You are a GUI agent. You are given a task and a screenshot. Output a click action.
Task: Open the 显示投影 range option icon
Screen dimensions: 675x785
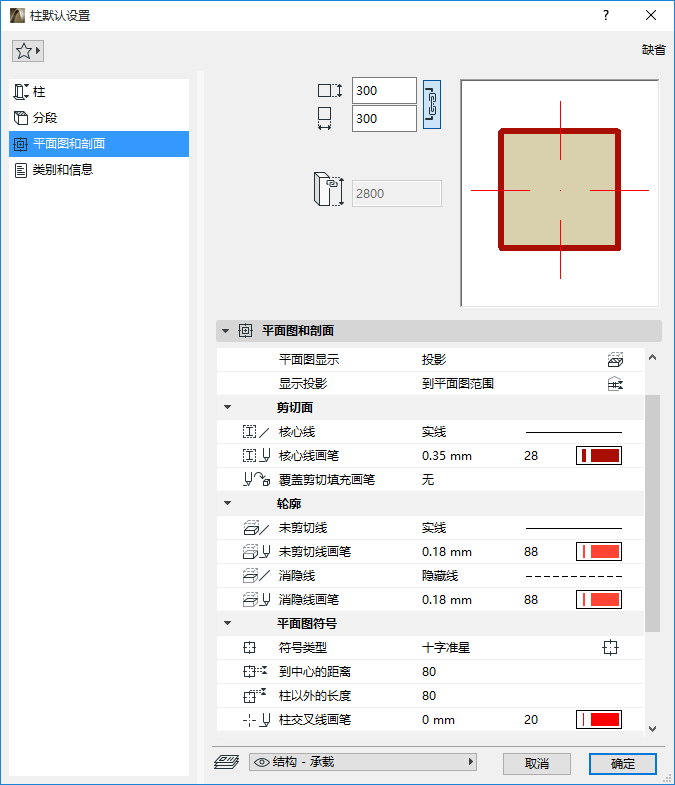point(615,383)
